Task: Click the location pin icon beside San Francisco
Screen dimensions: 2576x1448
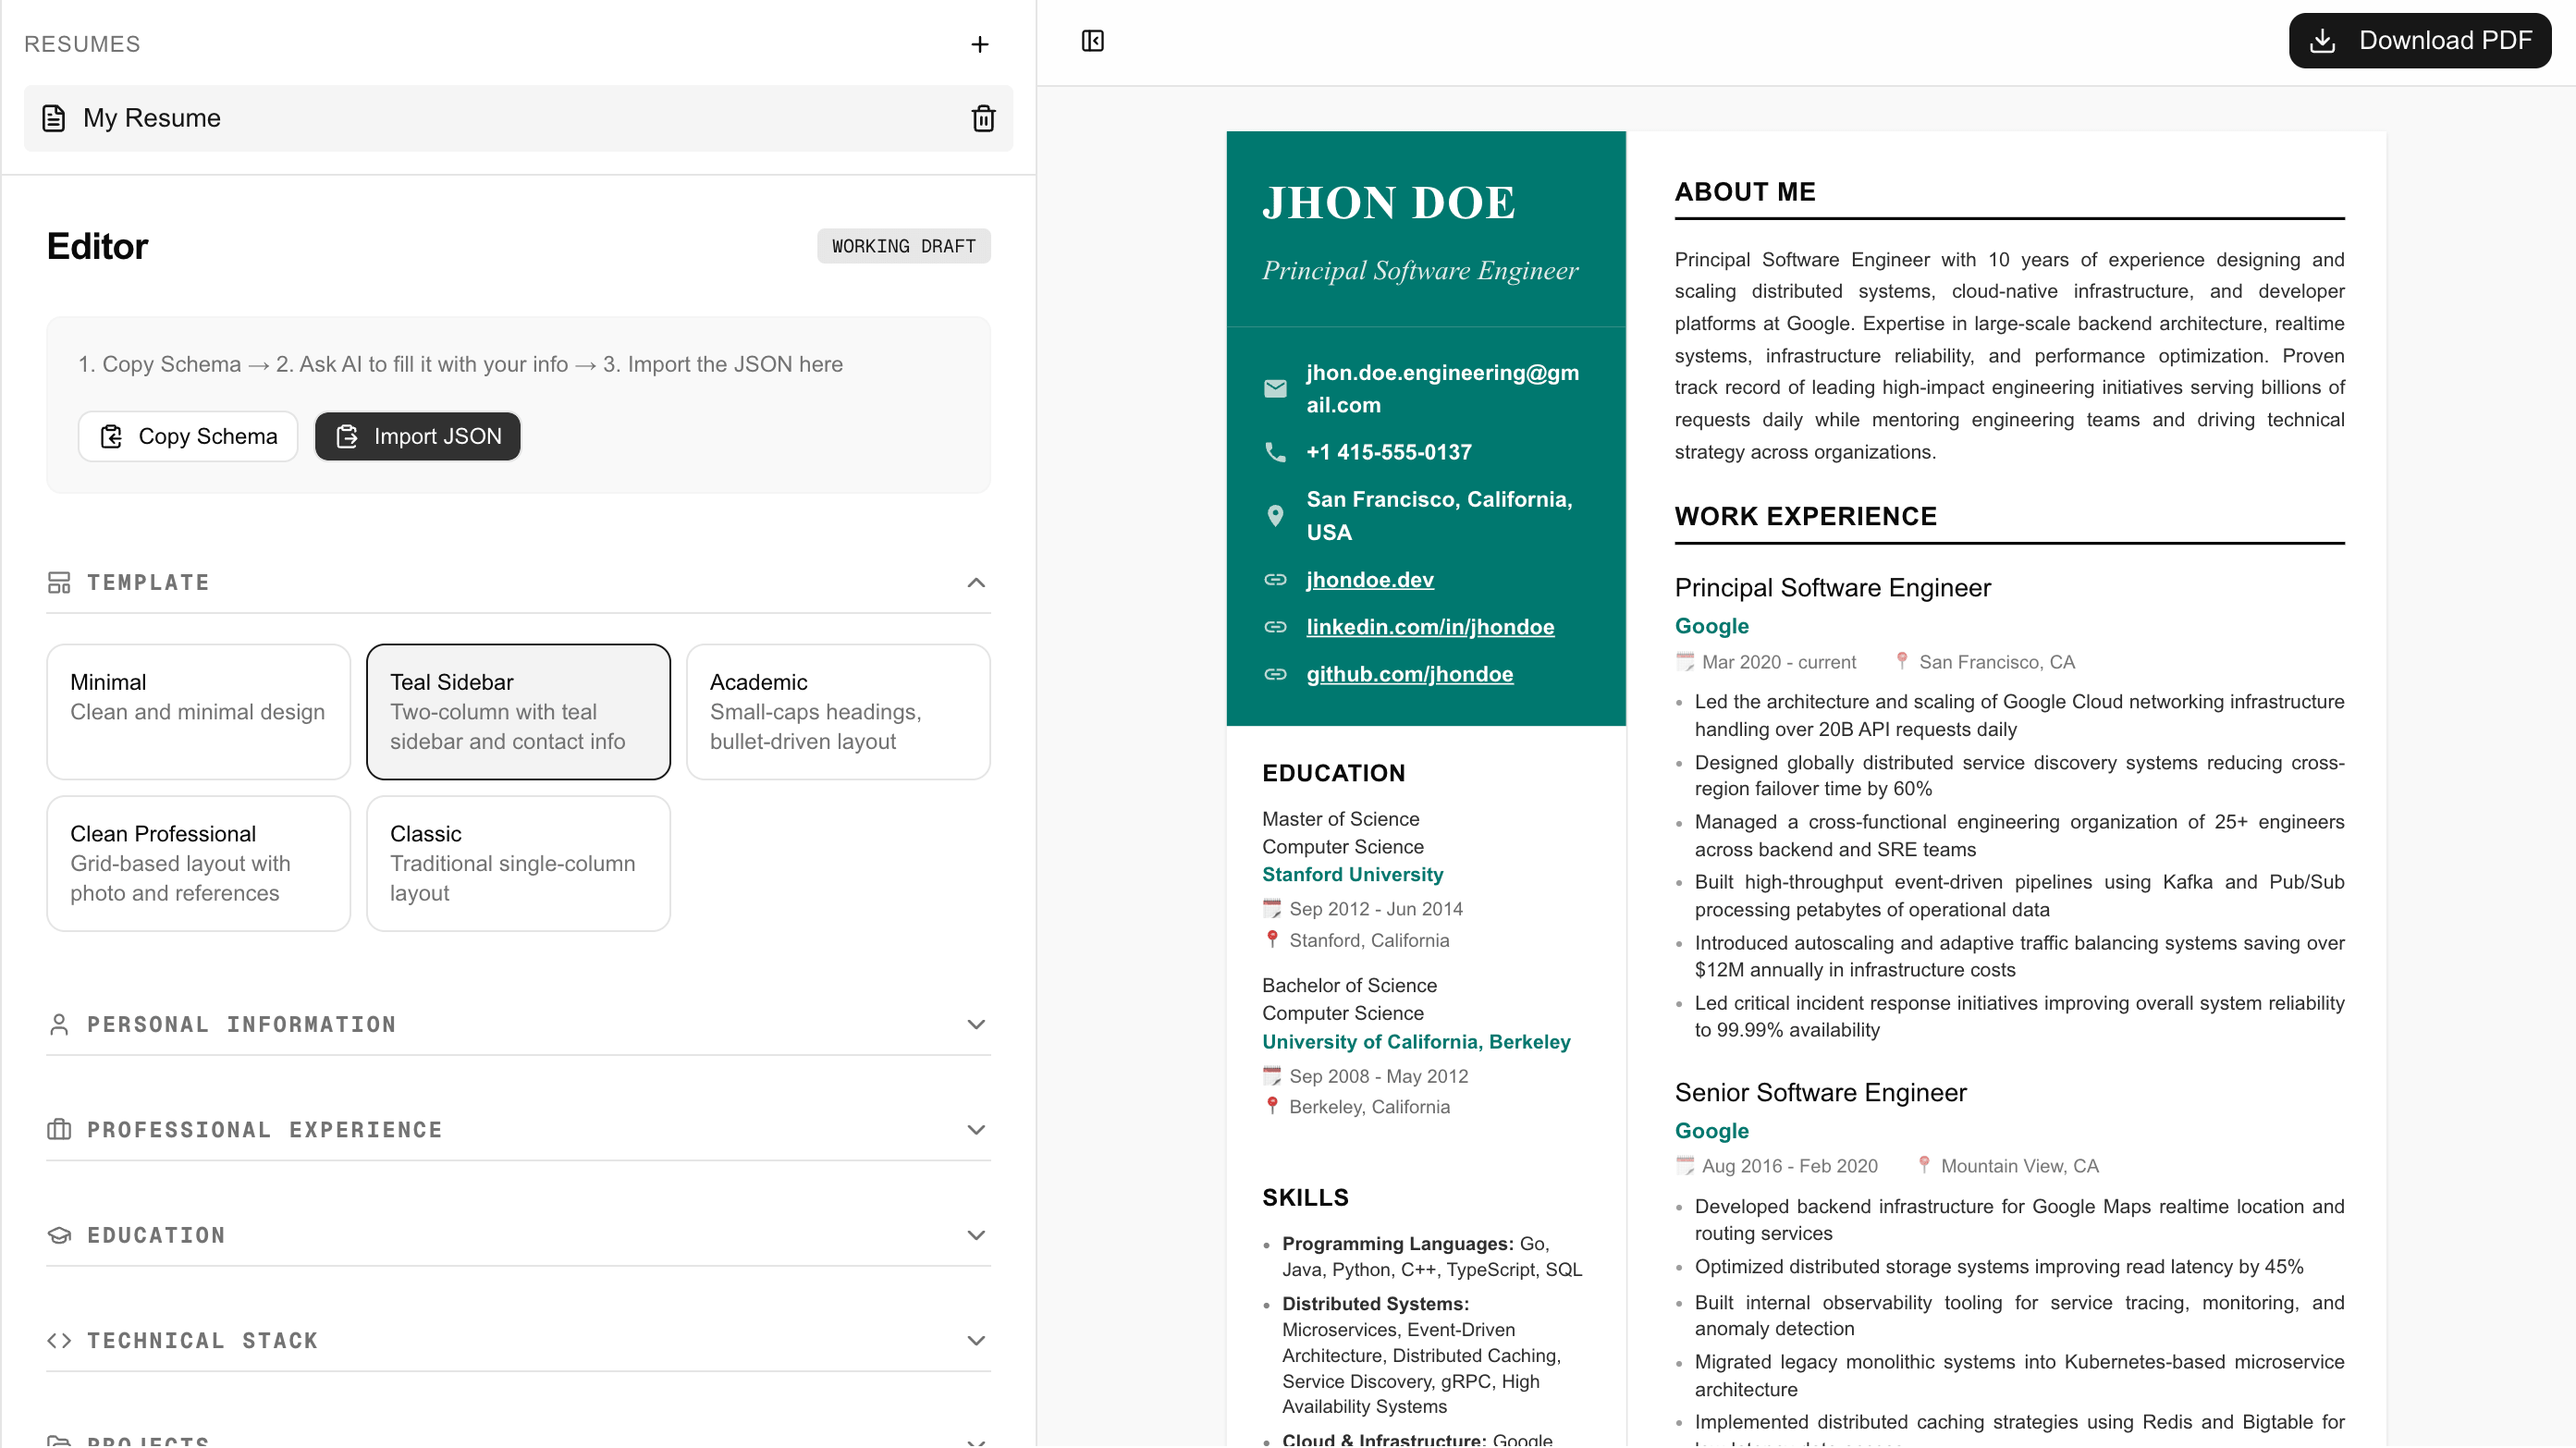Action: (x=1275, y=516)
